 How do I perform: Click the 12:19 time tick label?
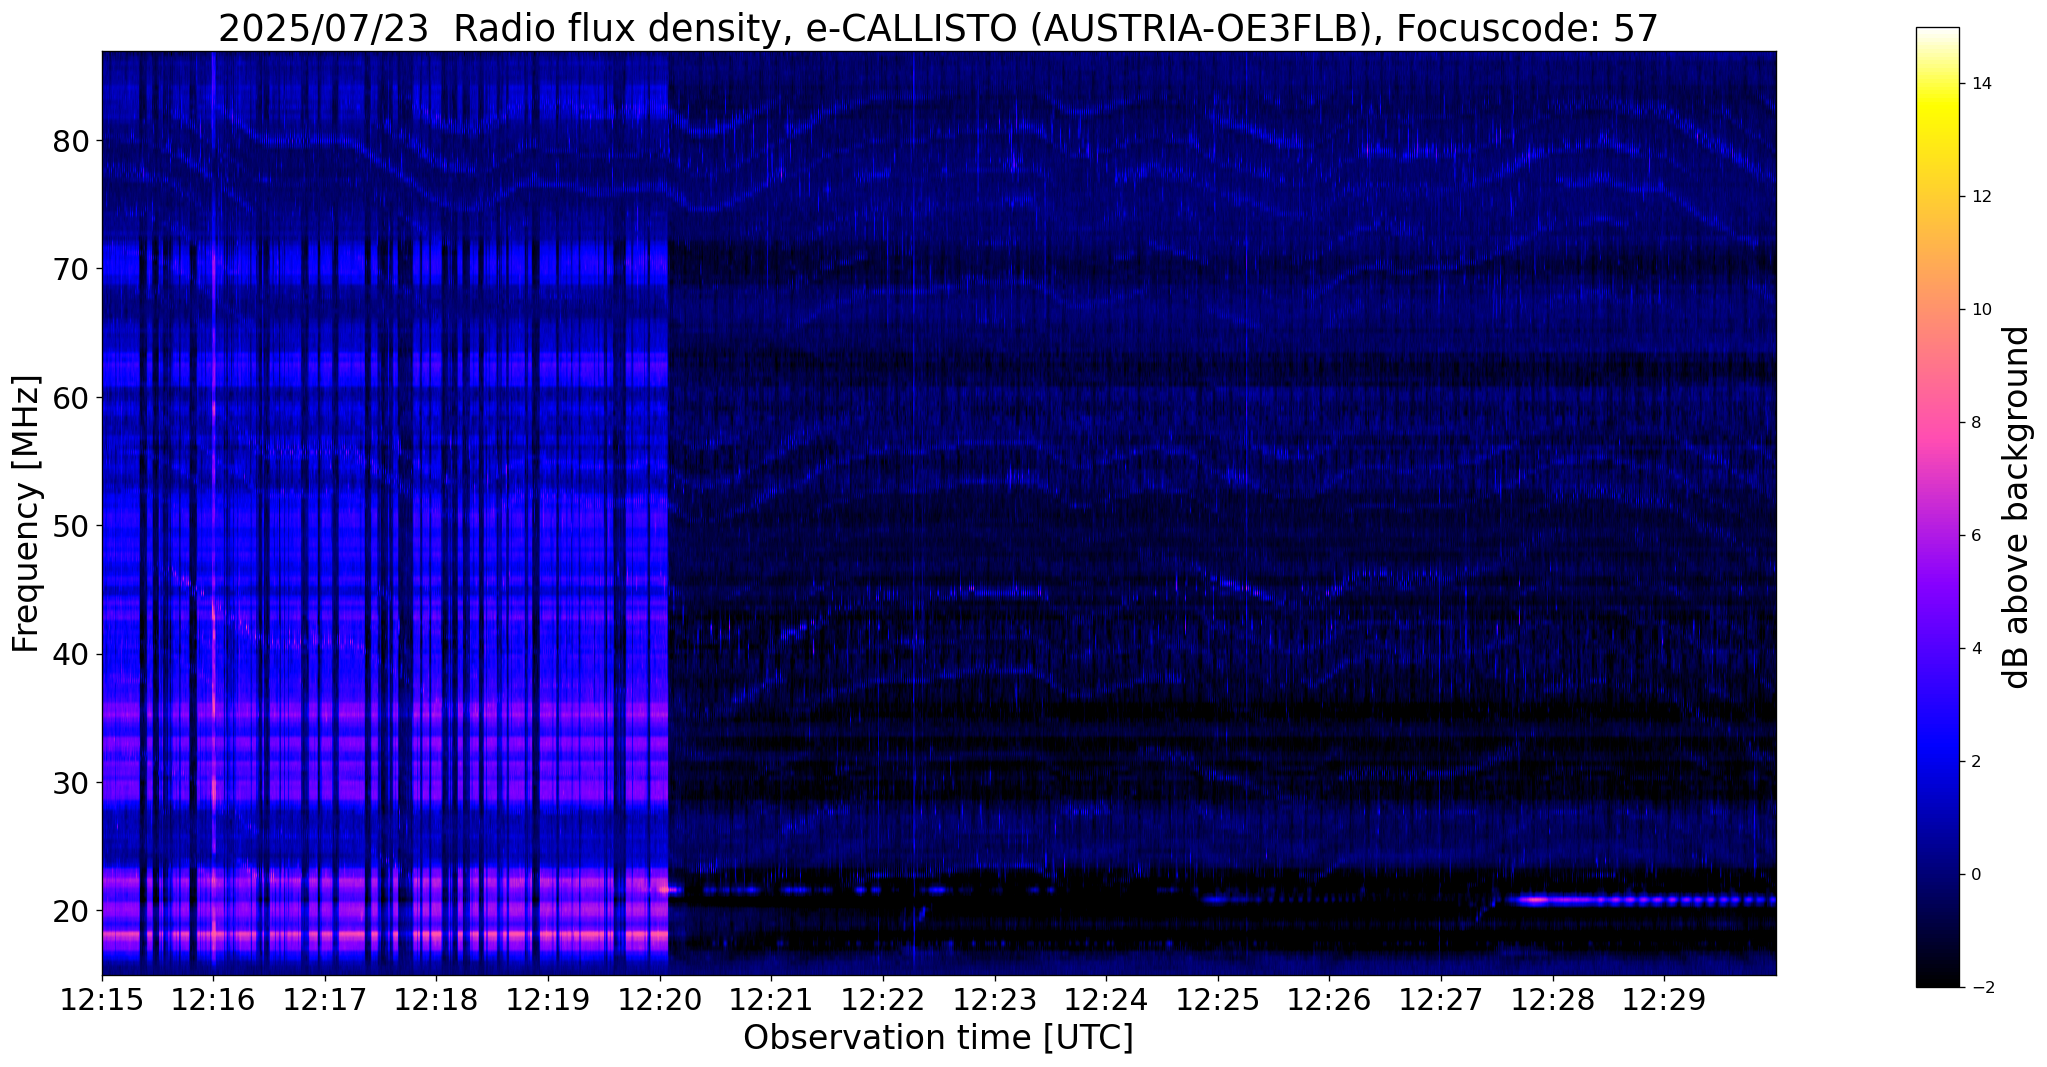click(548, 1000)
